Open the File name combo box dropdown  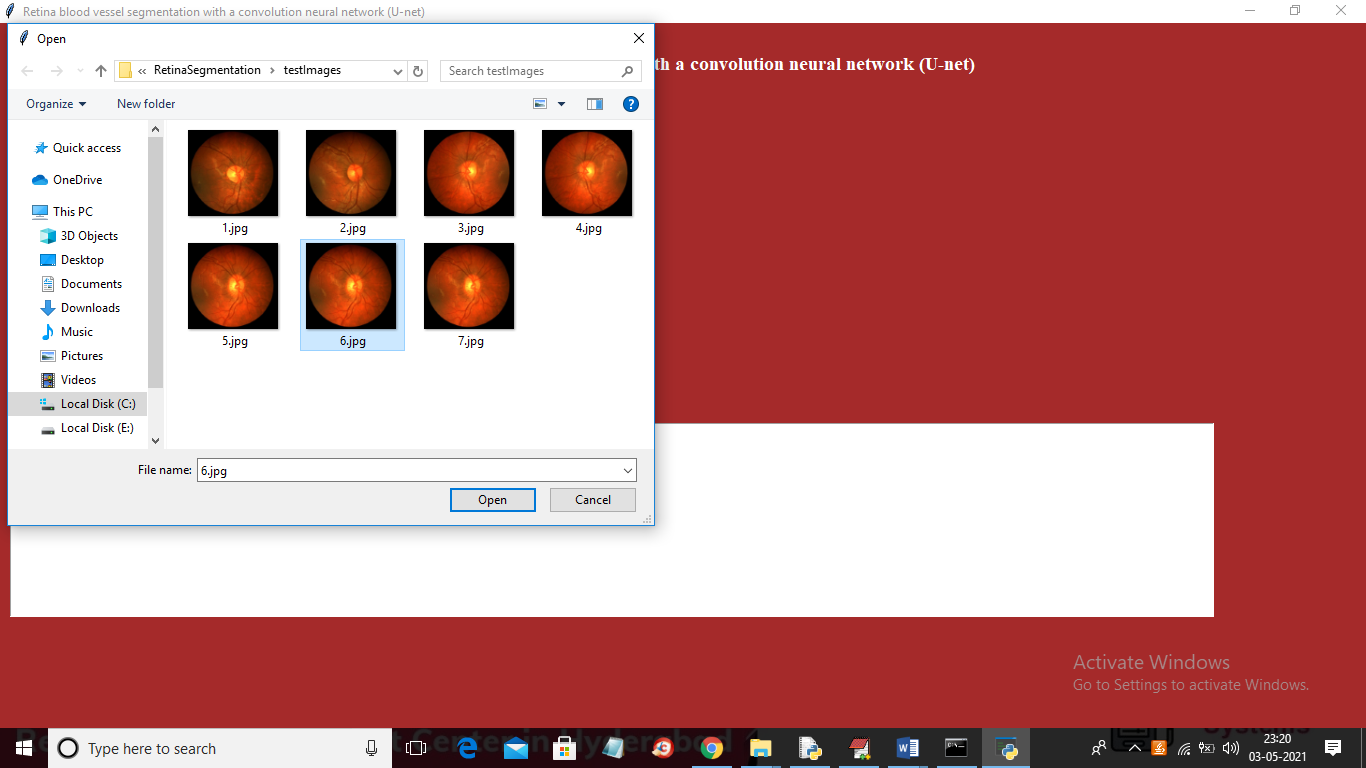click(628, 470)
